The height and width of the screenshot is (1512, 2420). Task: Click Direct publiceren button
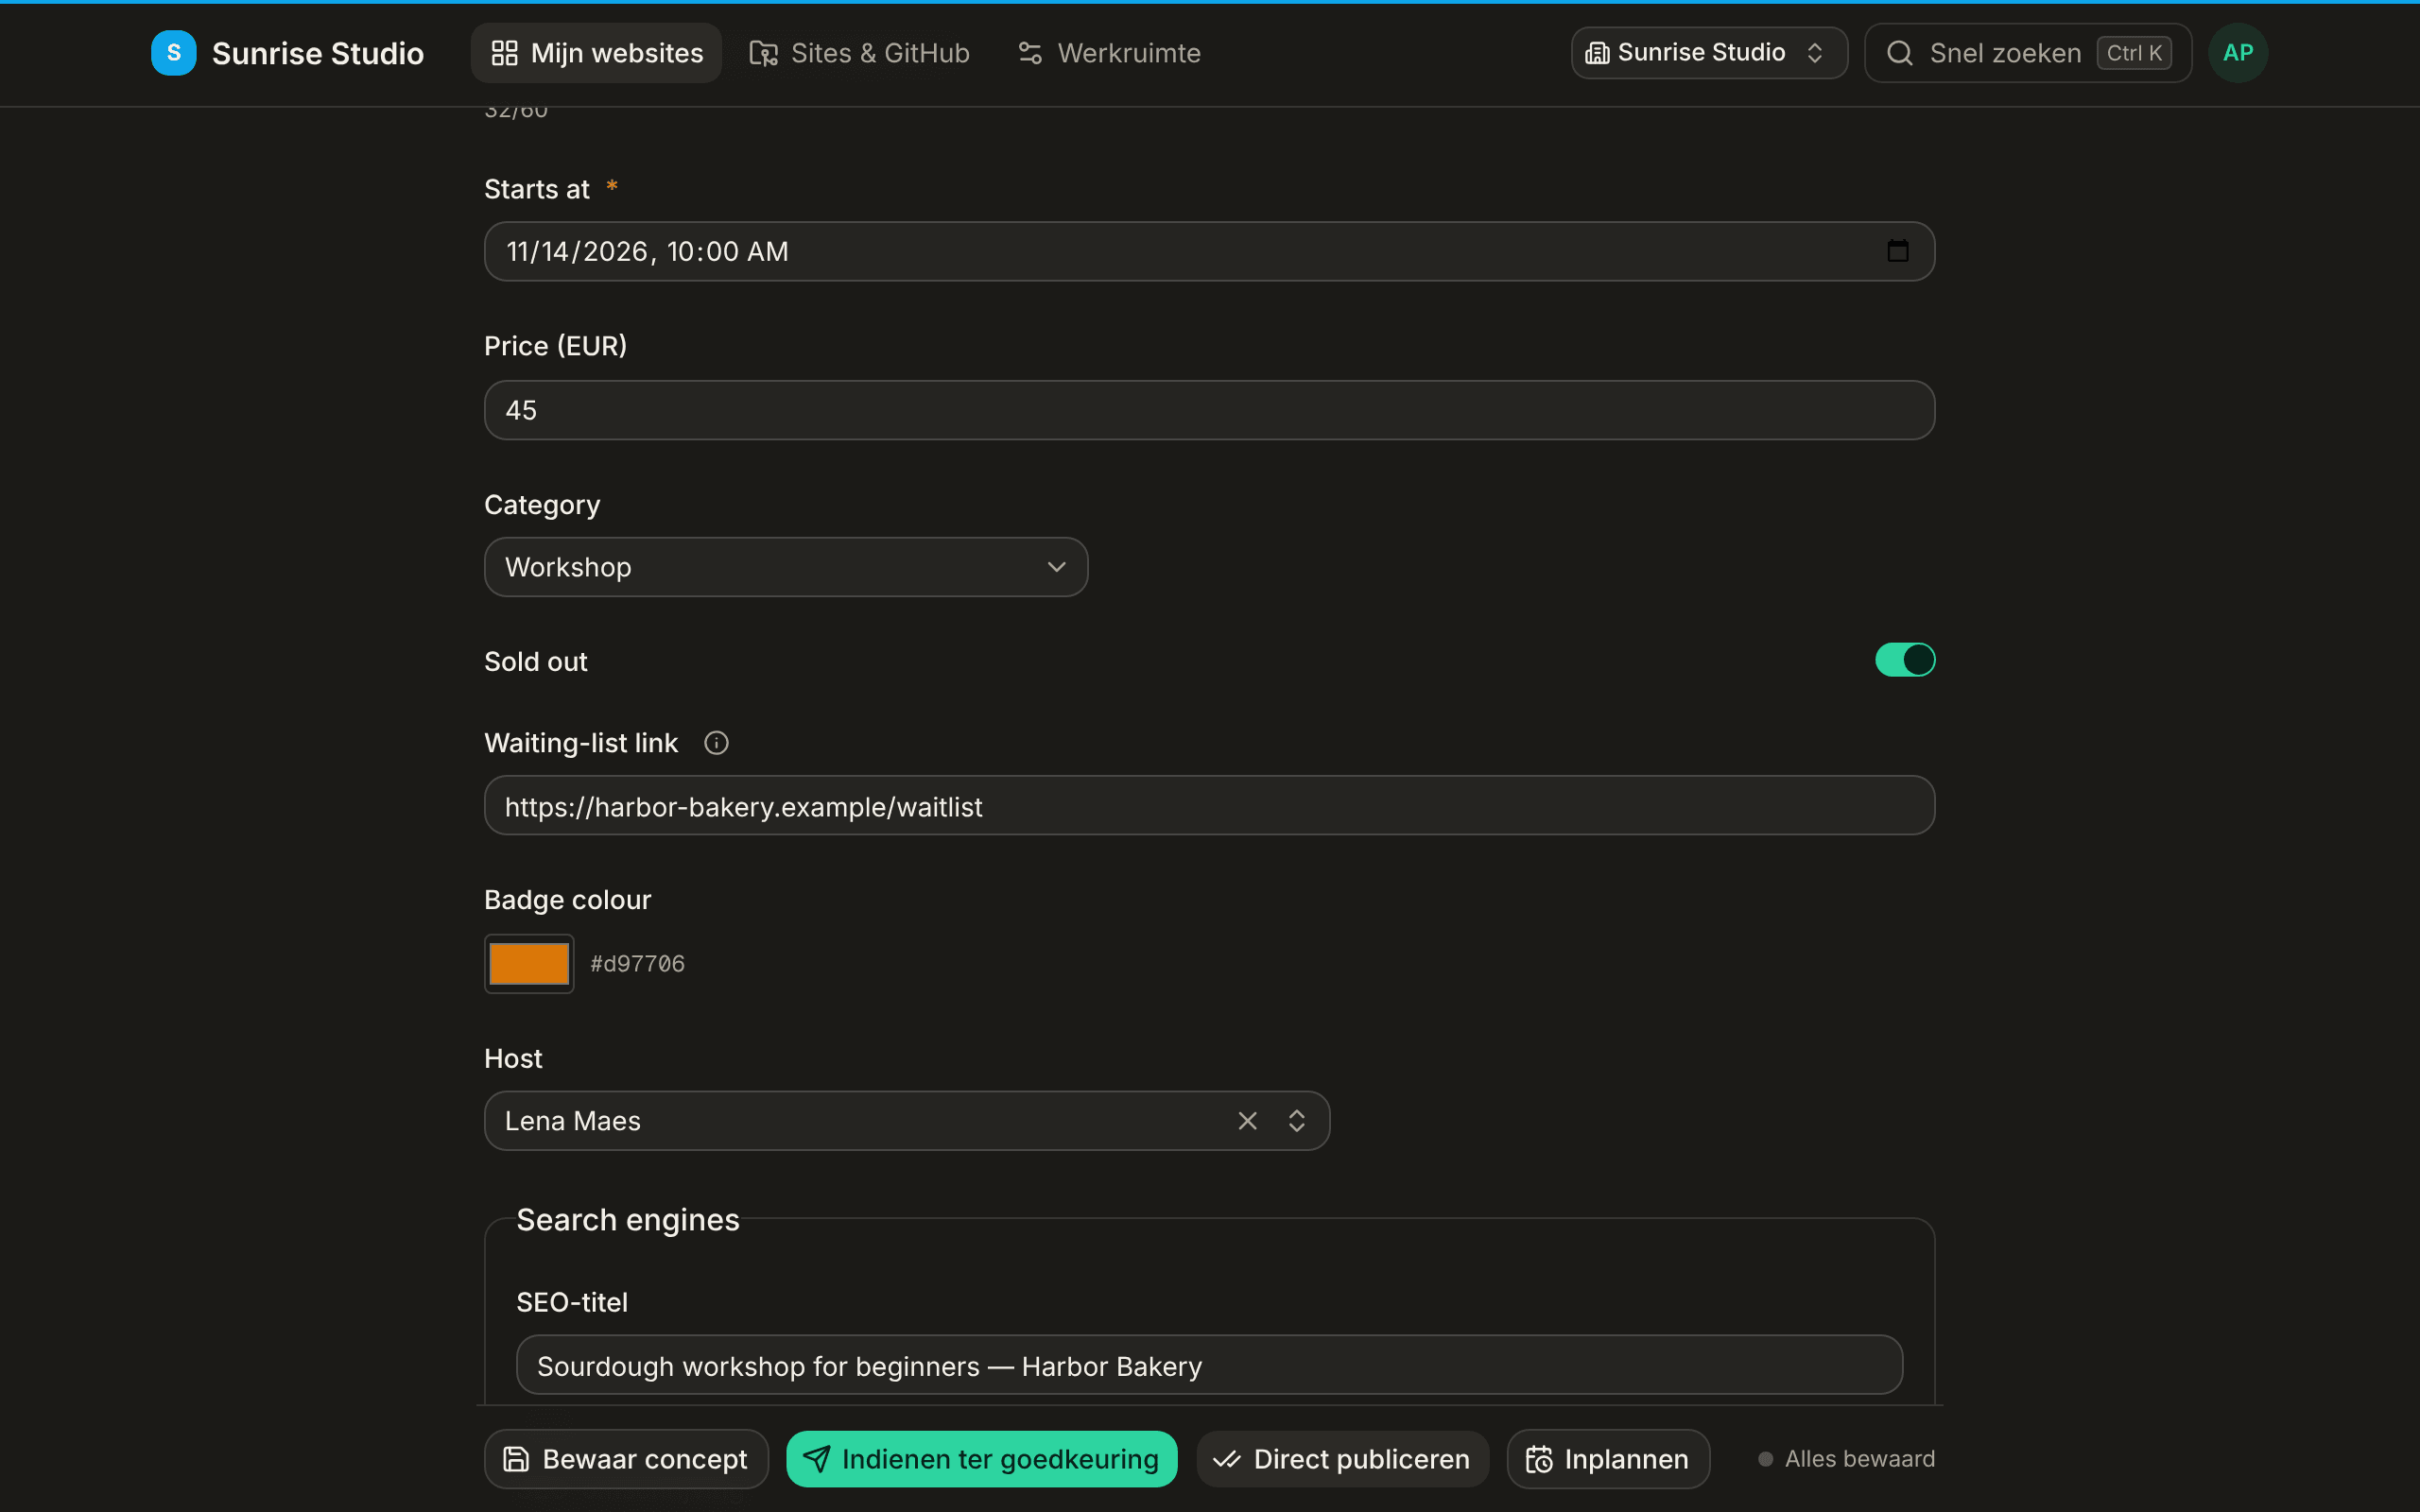[x=1342, y=1459]
